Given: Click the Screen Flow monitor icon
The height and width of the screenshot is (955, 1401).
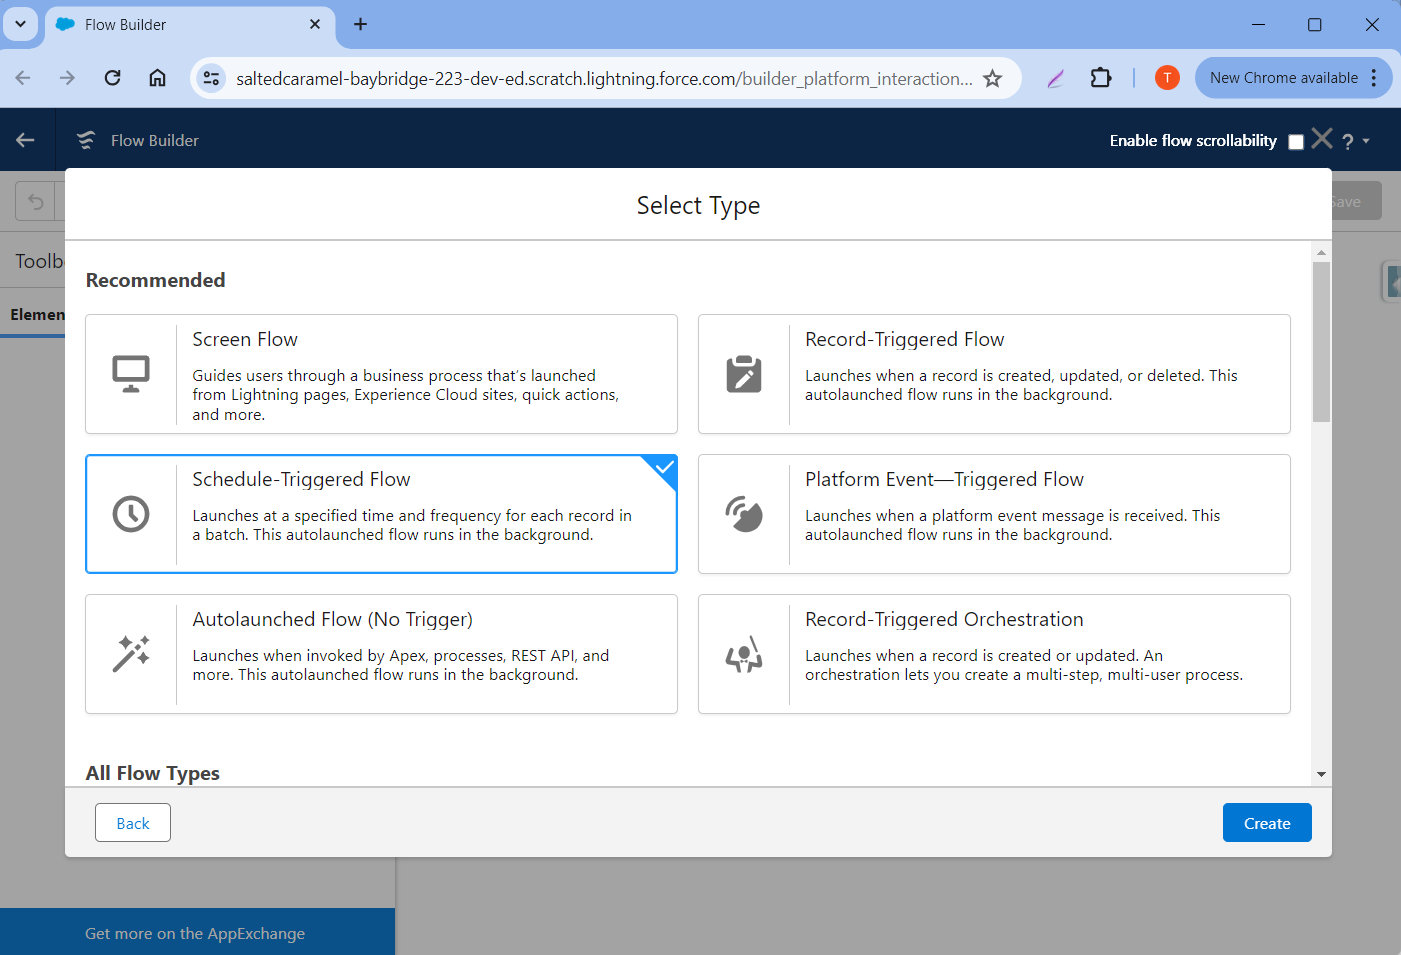Looking at the screenshot, I should [131, 374].
